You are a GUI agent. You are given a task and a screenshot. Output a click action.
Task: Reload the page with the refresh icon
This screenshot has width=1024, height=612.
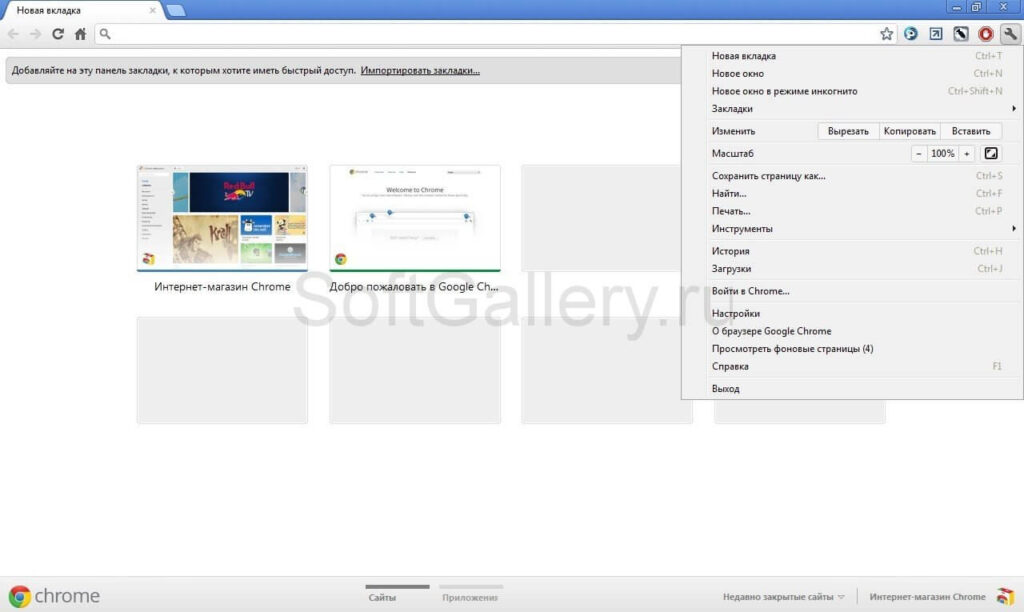point(57,34)
